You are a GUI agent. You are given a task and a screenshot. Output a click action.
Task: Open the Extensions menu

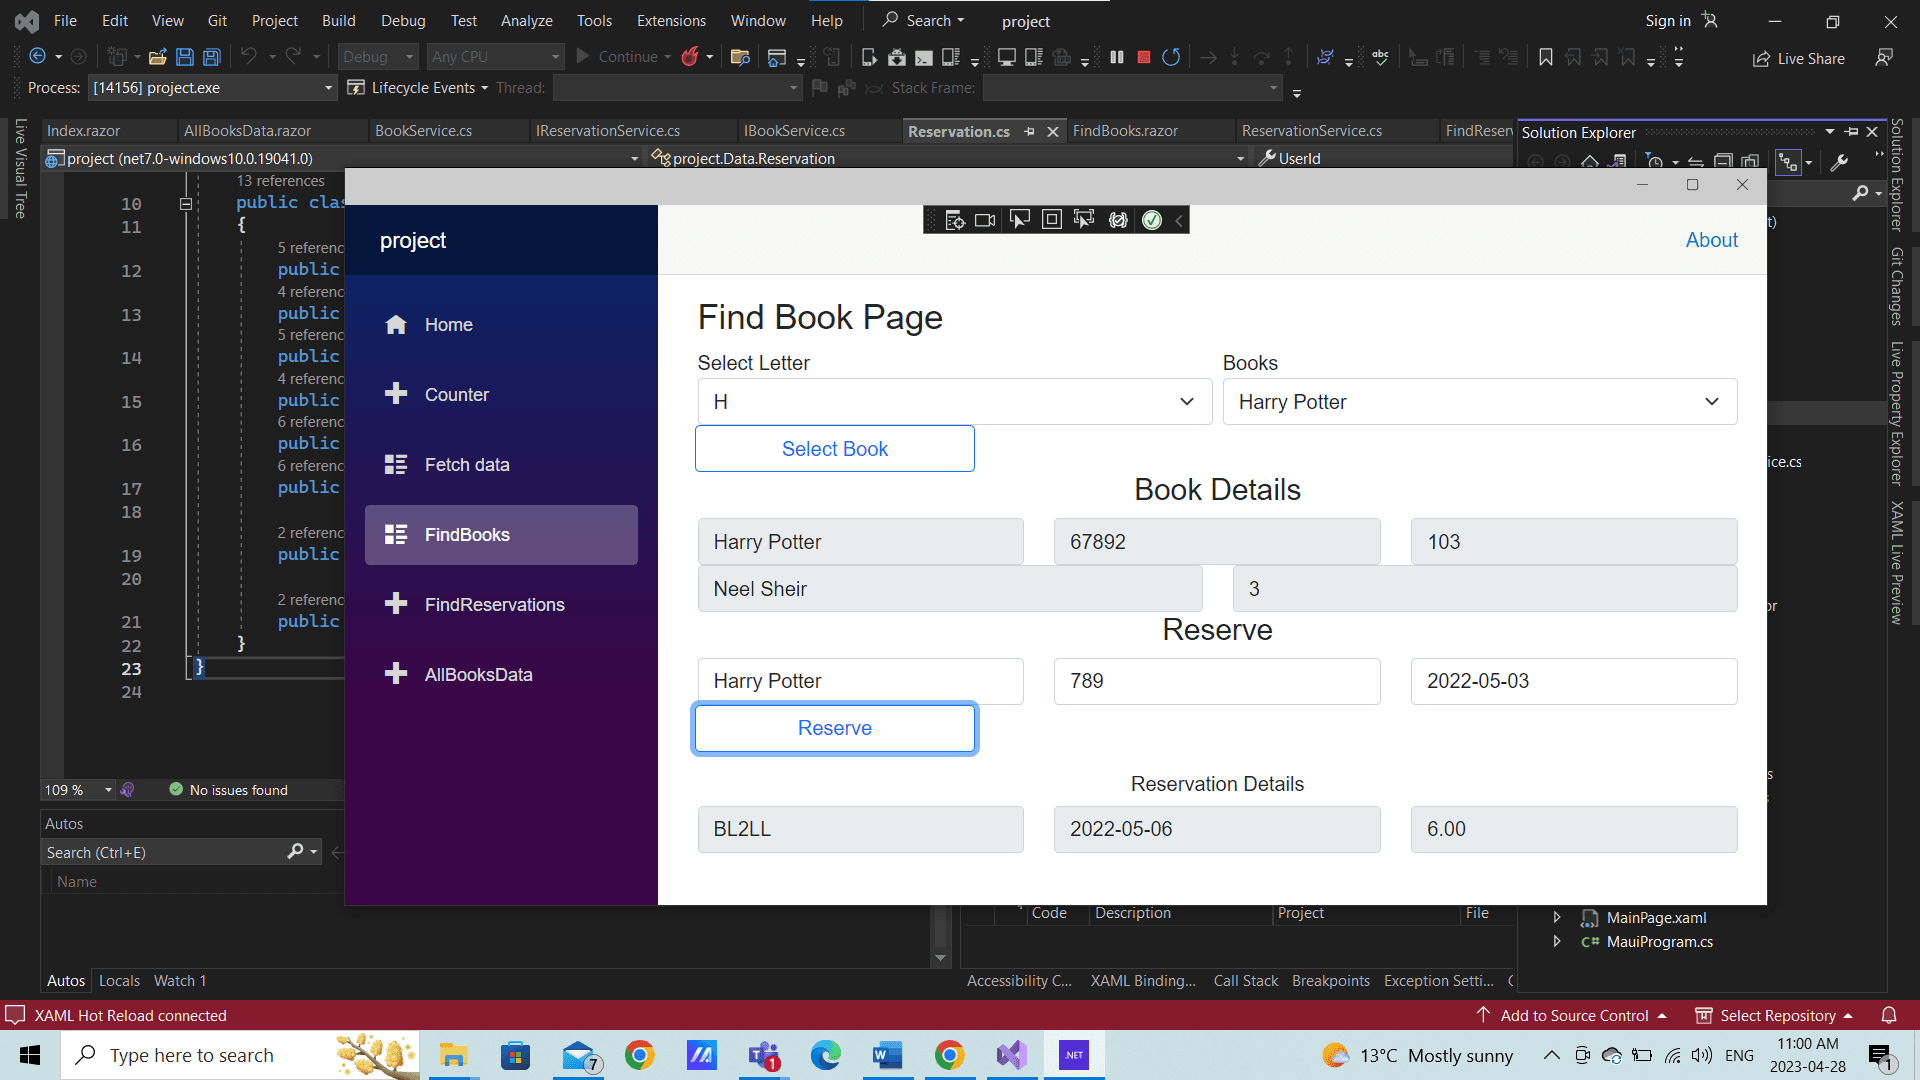671,20
